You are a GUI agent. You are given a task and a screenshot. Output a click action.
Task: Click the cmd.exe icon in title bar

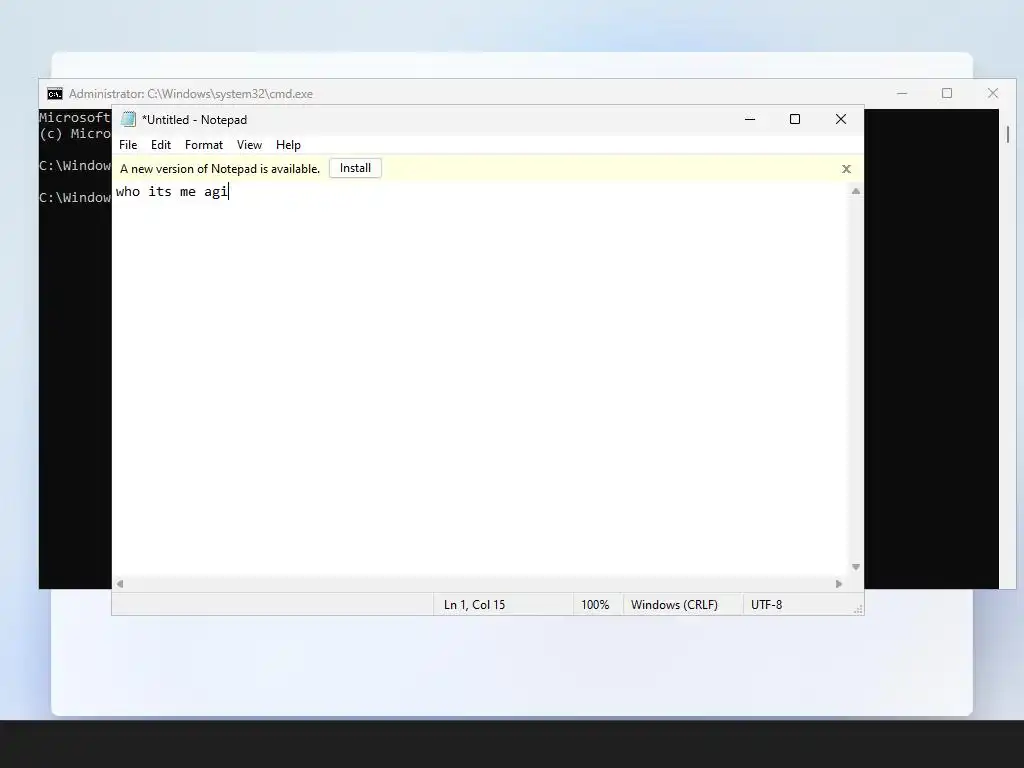point(55,94)
